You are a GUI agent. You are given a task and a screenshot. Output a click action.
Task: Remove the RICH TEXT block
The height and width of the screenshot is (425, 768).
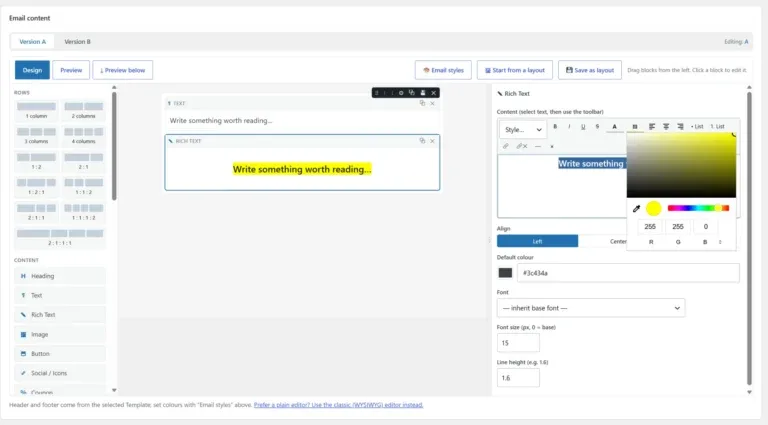point(432,141)
